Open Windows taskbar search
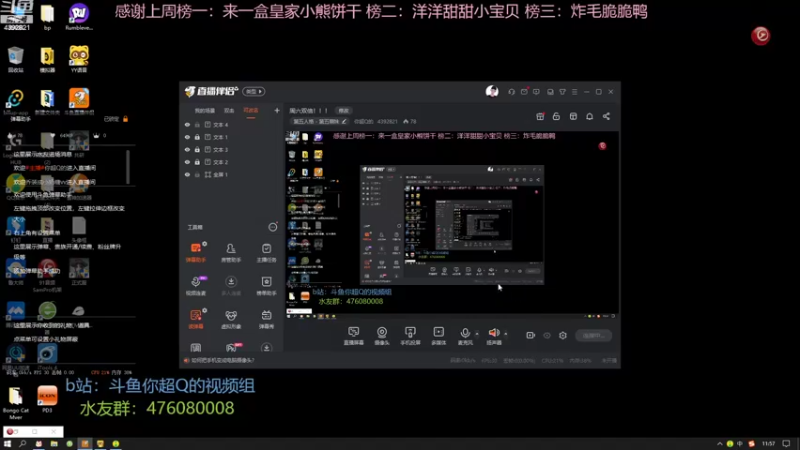This screenshot has width=800, height=450. (22, 444)
